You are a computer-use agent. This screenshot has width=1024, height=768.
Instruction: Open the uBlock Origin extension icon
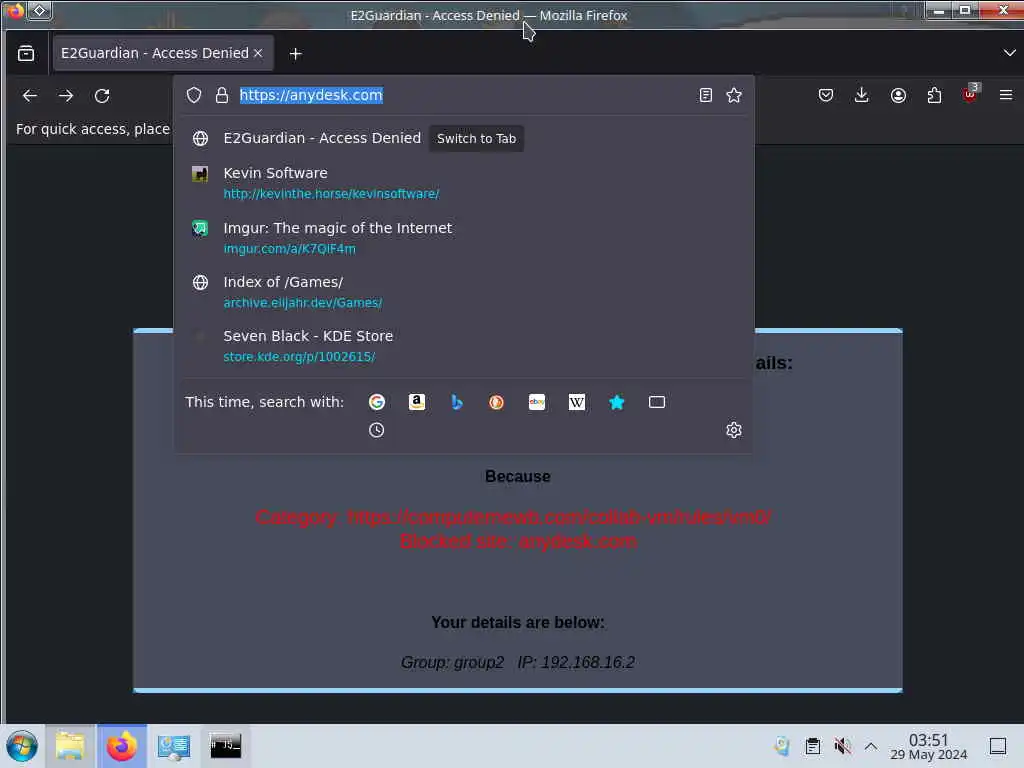970,93
